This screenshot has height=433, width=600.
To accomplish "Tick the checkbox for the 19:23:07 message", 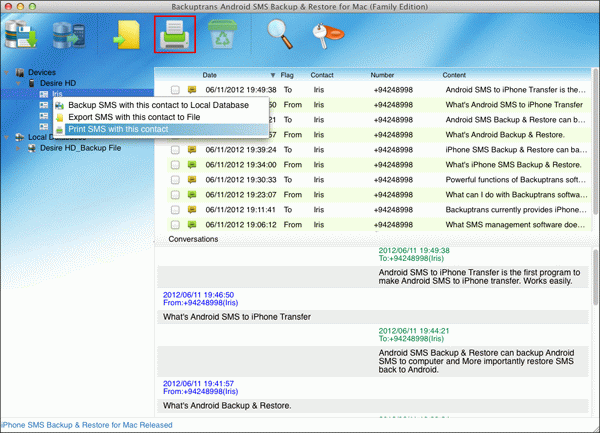I will tap(175, 195).
